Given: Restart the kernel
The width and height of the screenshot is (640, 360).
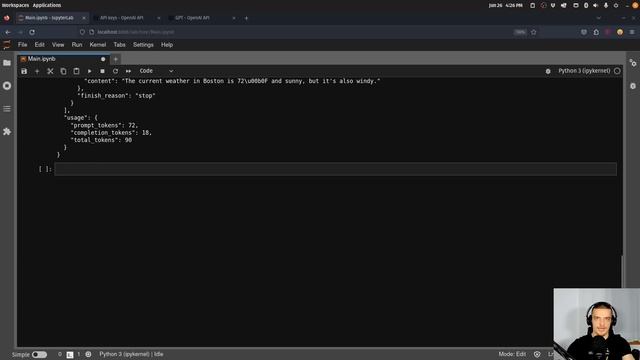Looking at the screenshot, I should click(x=116, y=71).
